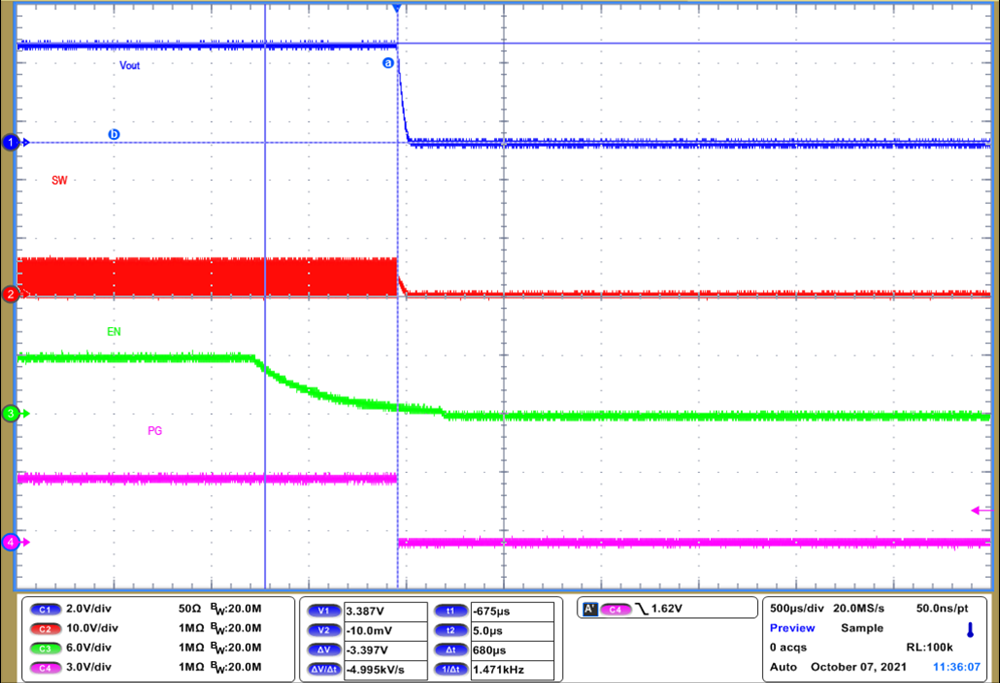Select the C2 channel badge
Viewport: 1000px width, 683px height.
click(45, 629)
